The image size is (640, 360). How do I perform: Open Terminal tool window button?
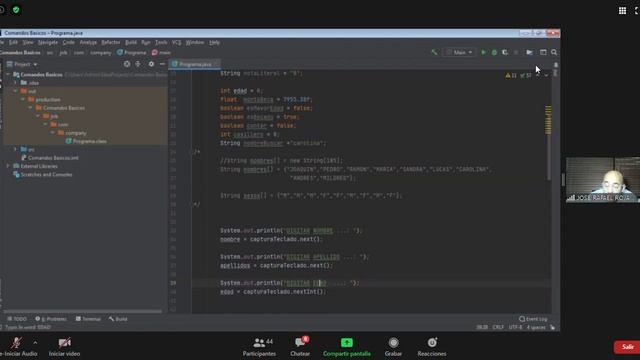pyautogui.click(x=88, y=319)
